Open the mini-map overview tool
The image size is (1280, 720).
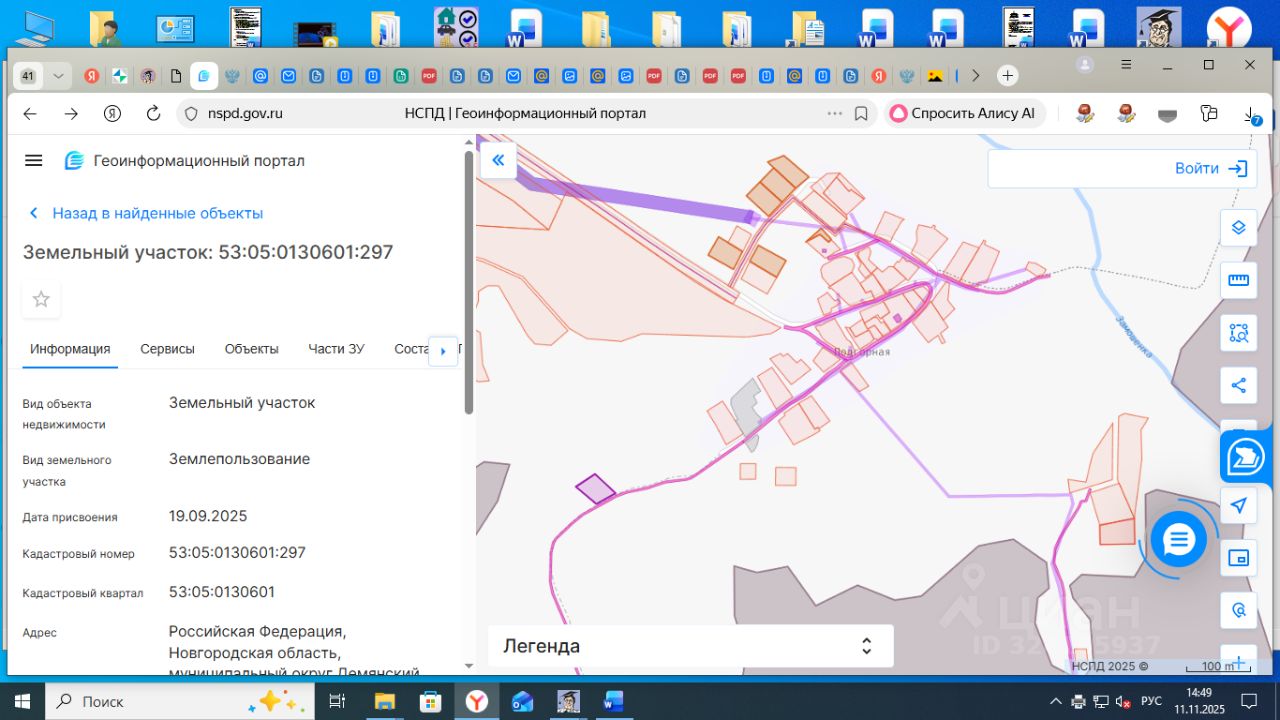click(x=1238, y=557)
